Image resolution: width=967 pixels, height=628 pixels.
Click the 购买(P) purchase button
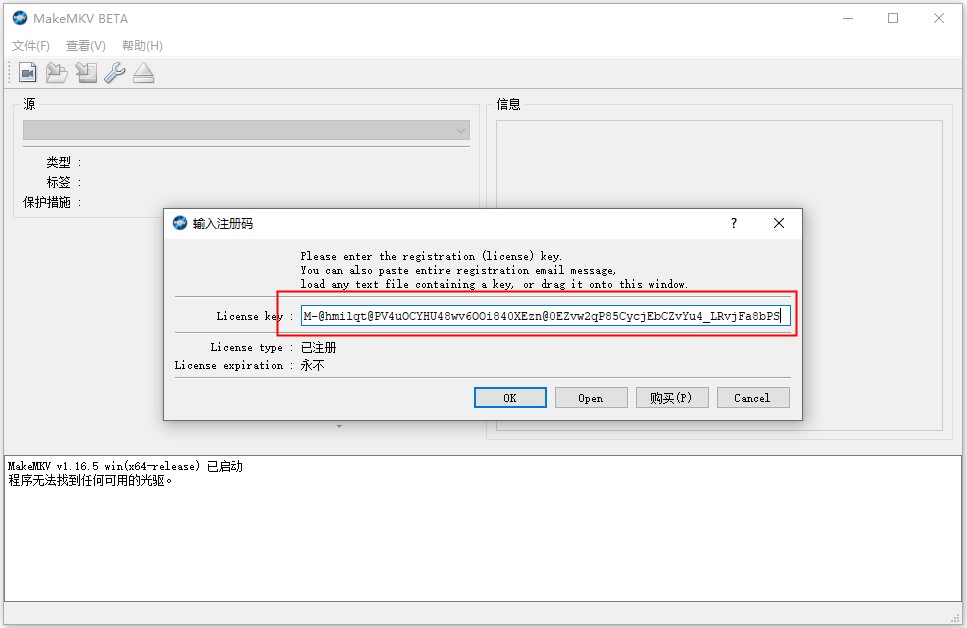pyautogui.click(x=672, y=398)
